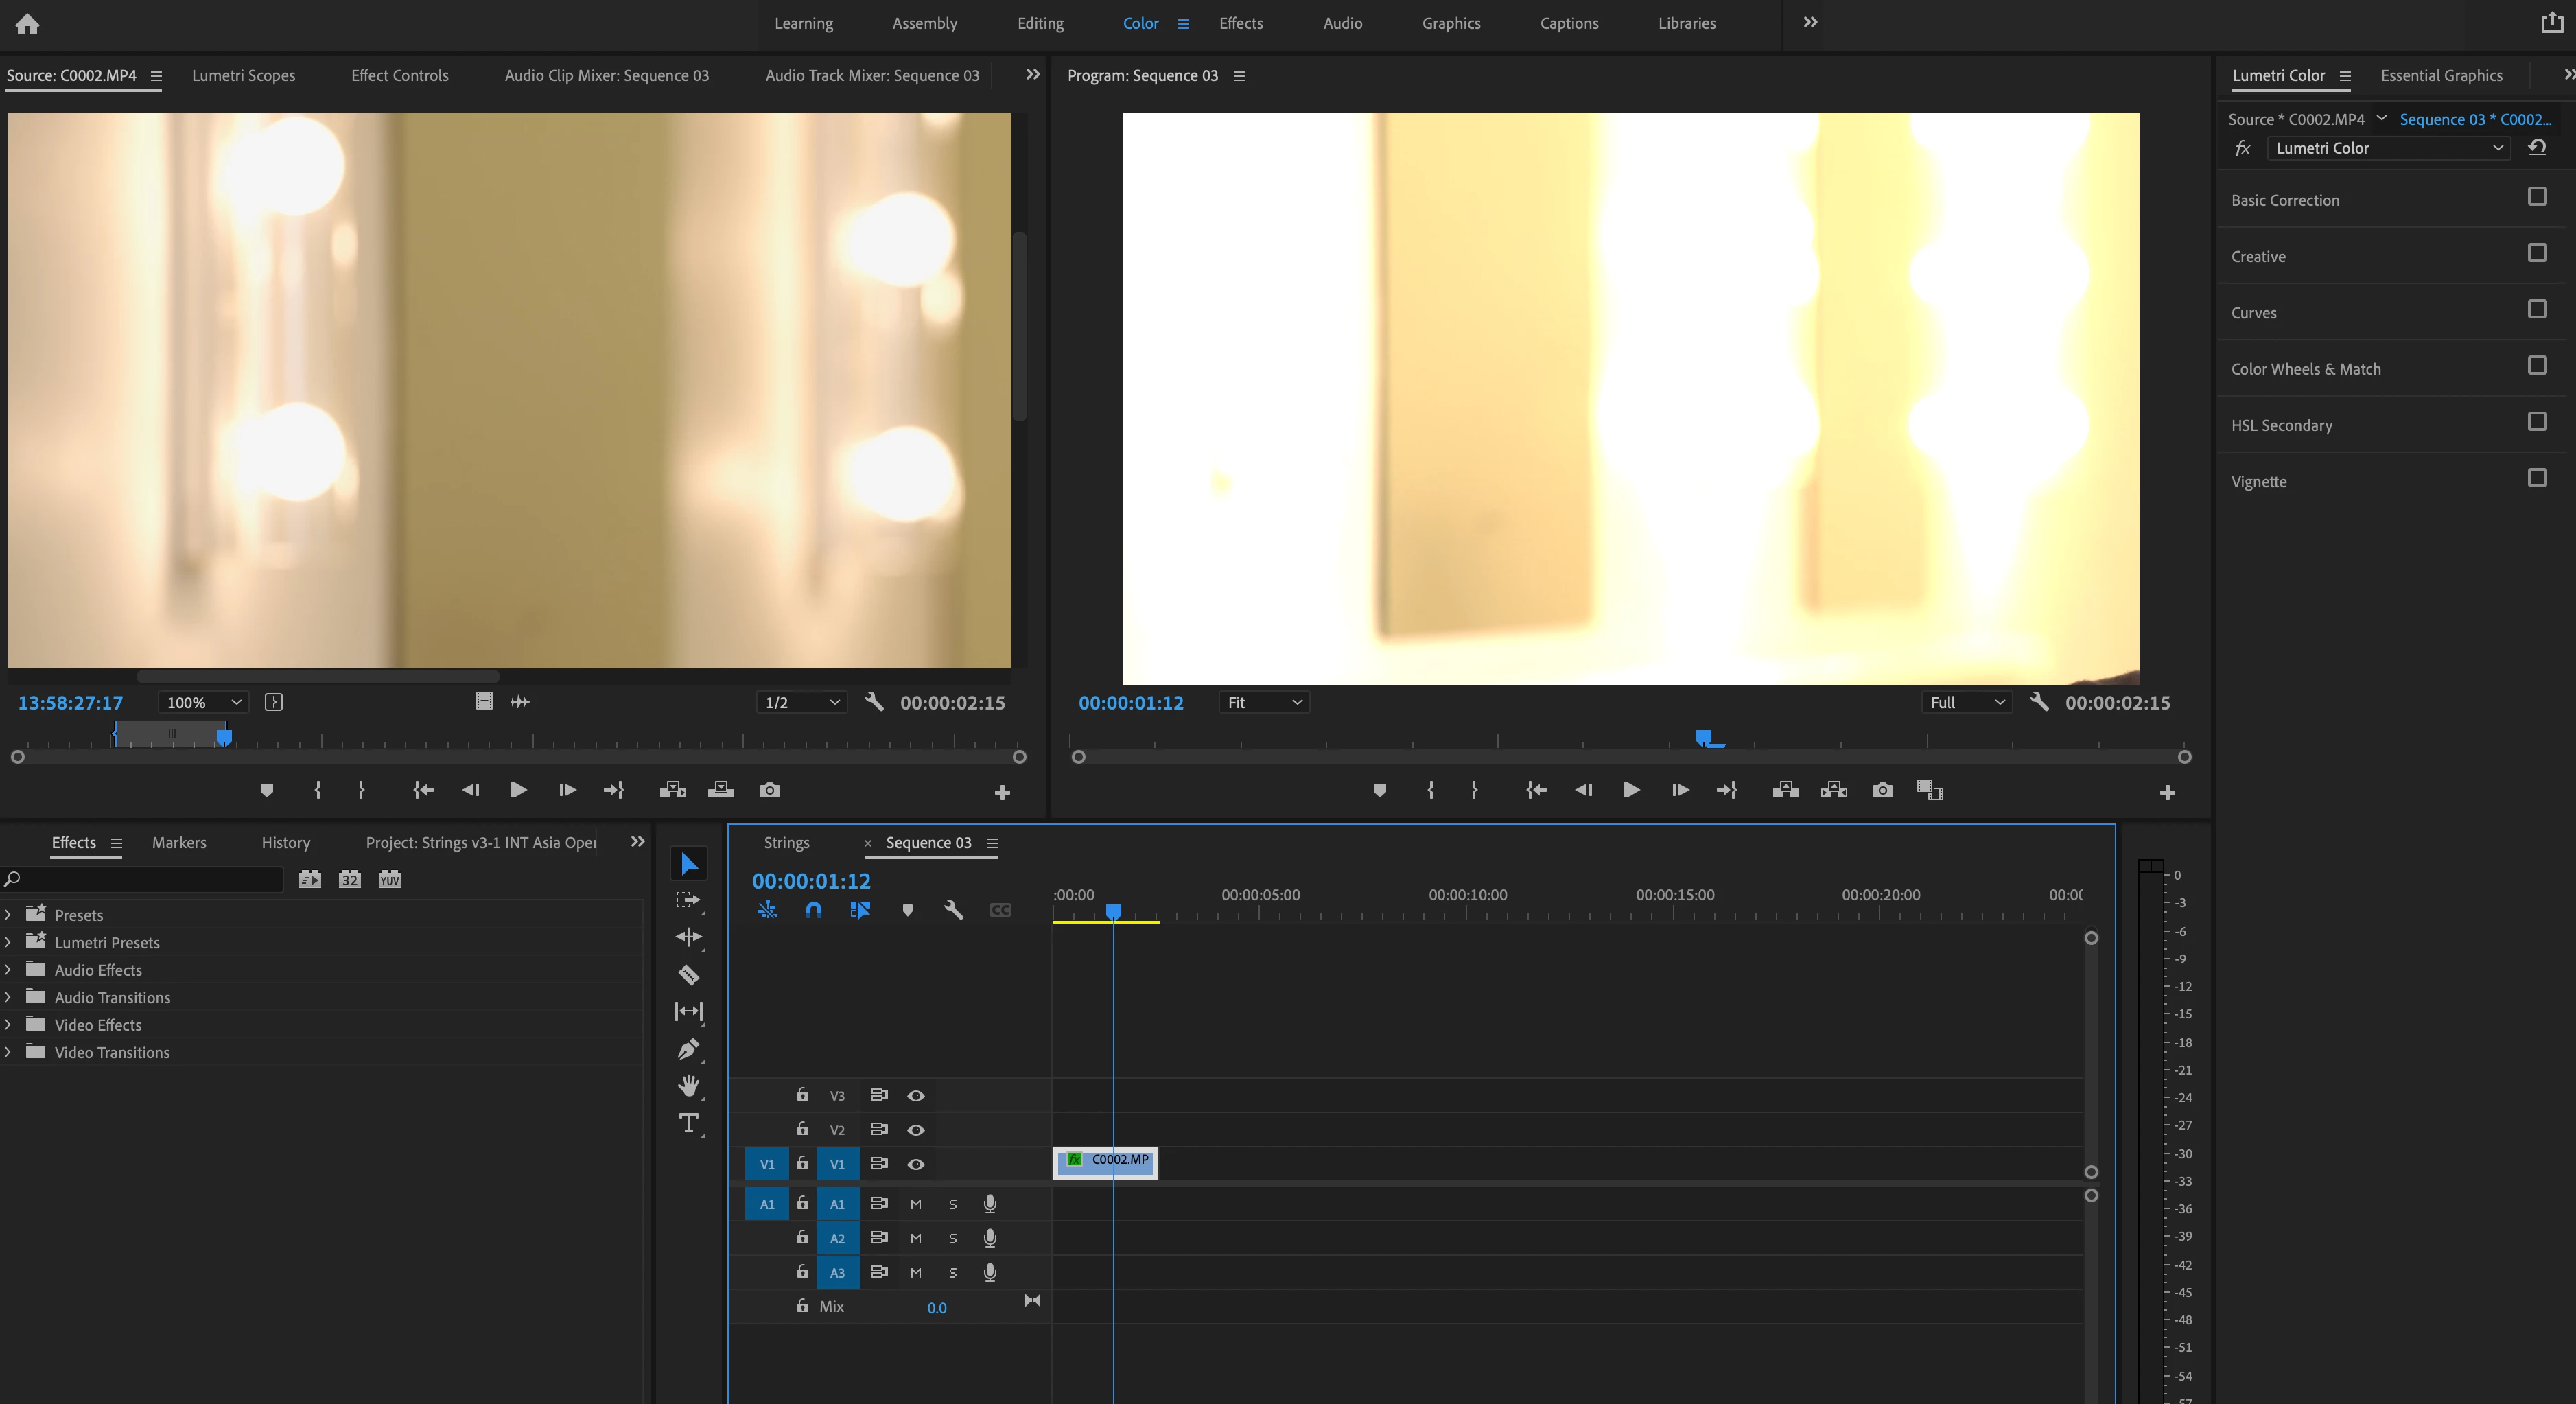This screenshot has width=2576, height=1404.
Task: Mute audio track A1
Action: (915, 1204)
